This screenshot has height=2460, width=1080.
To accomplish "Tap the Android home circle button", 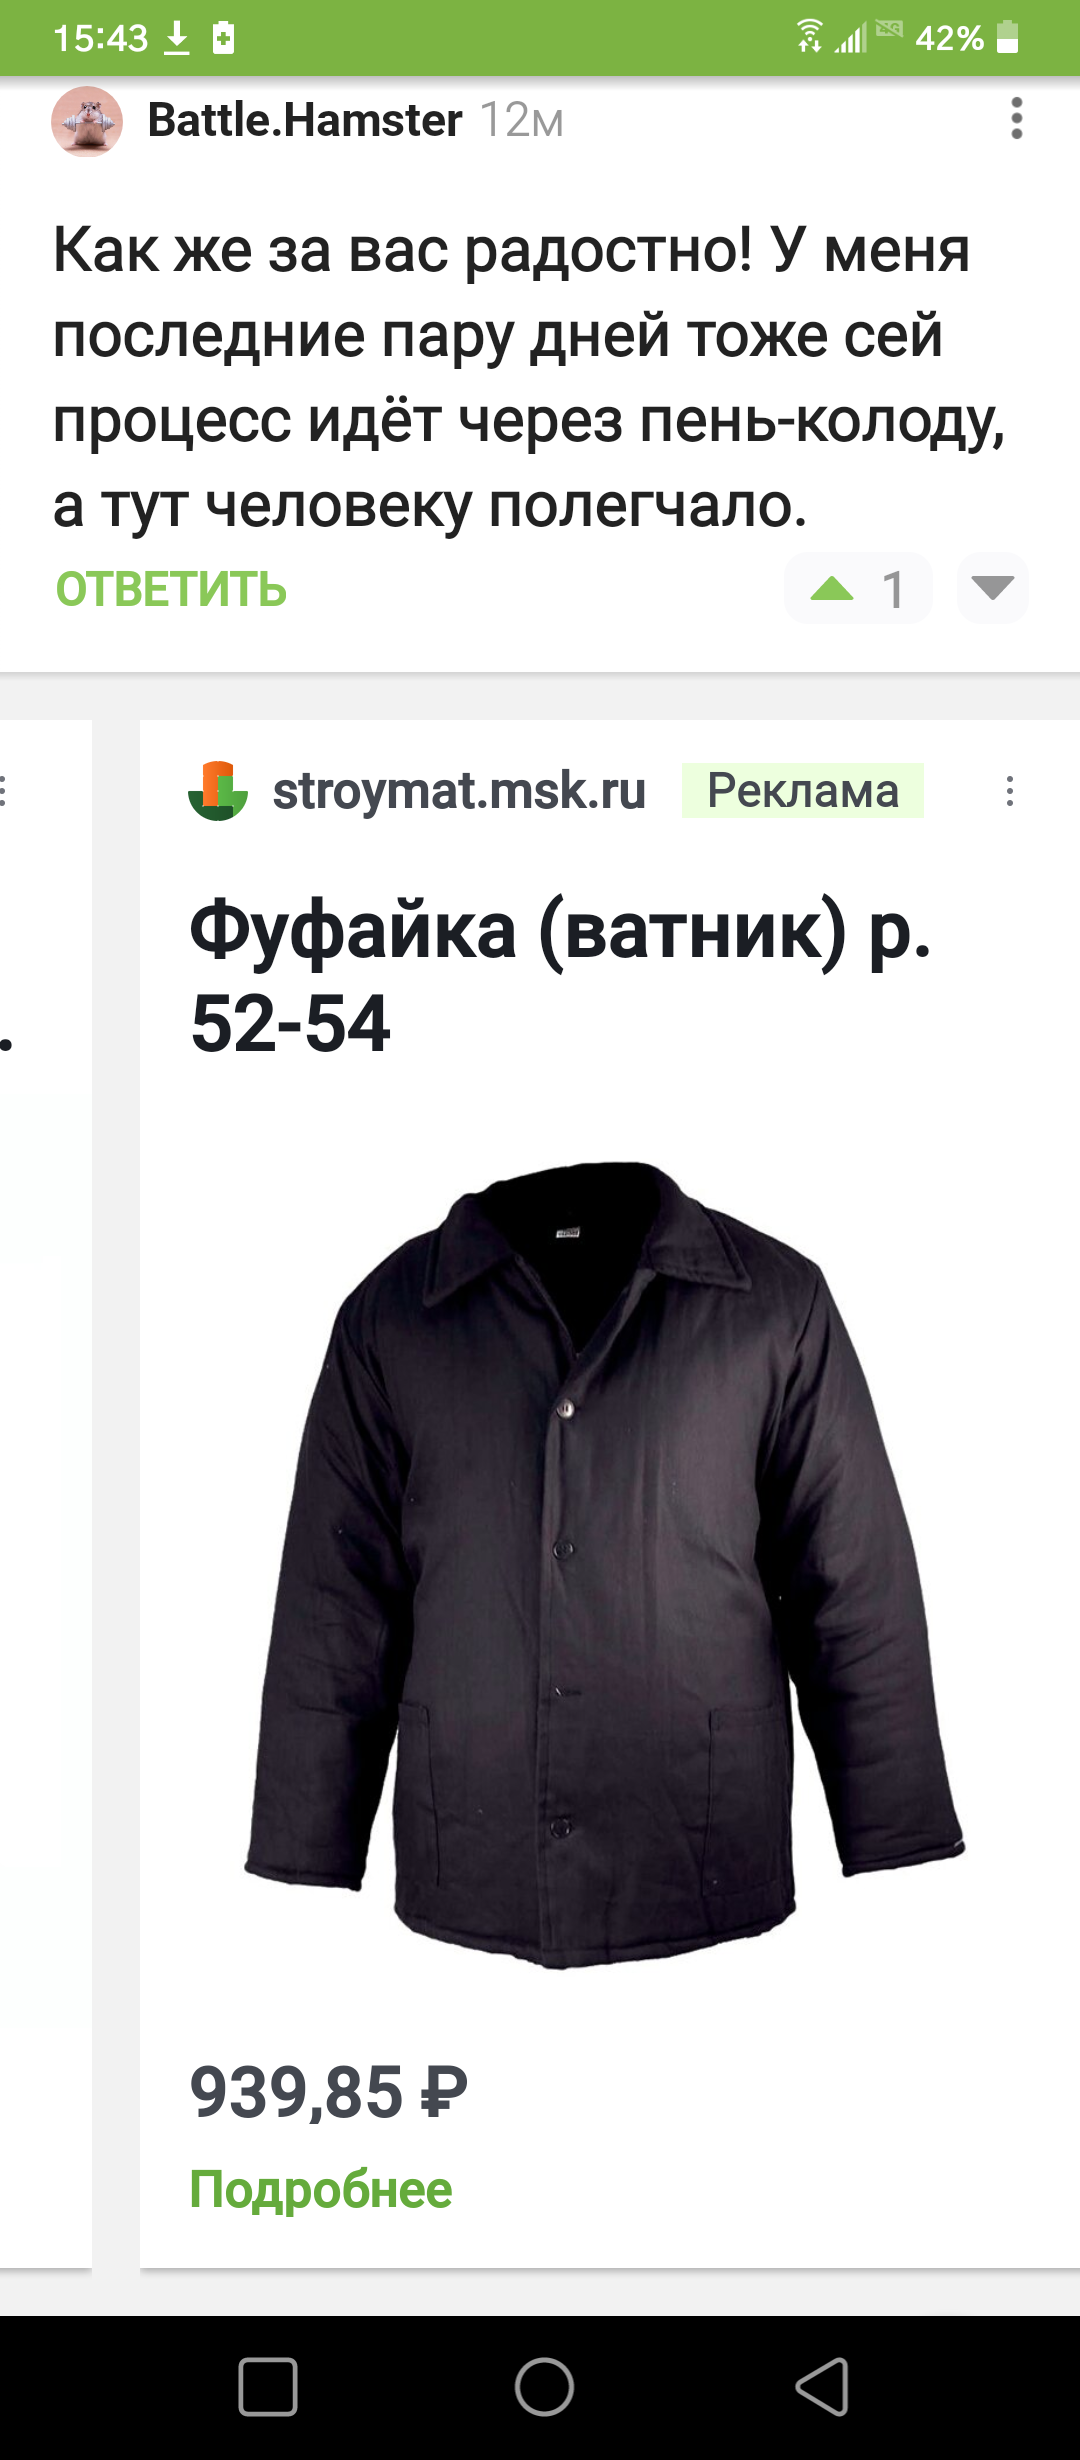I will tap(544, 2387).
